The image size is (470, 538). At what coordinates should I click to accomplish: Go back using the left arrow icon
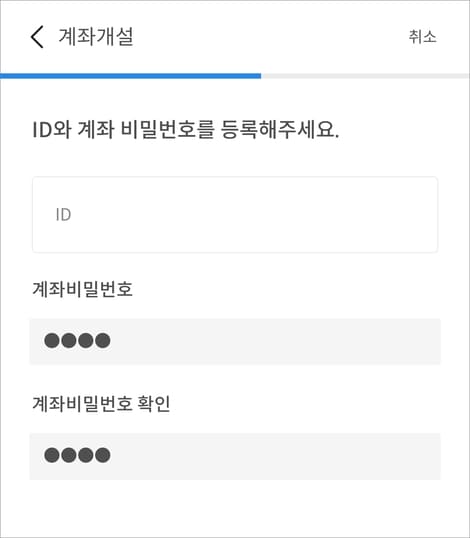37,37
